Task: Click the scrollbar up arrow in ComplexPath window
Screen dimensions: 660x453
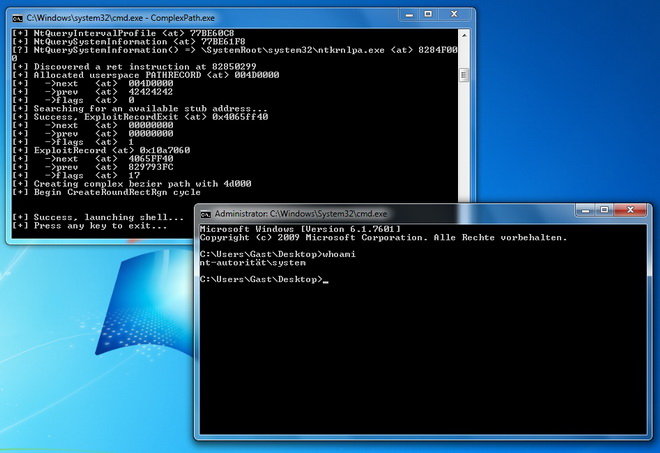Action: point(463,35)
